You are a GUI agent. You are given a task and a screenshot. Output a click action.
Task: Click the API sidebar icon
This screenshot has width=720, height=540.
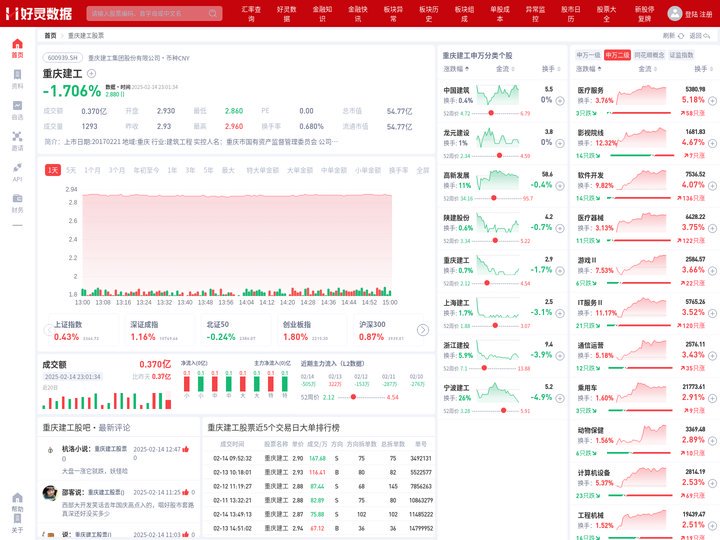(17, 172)
